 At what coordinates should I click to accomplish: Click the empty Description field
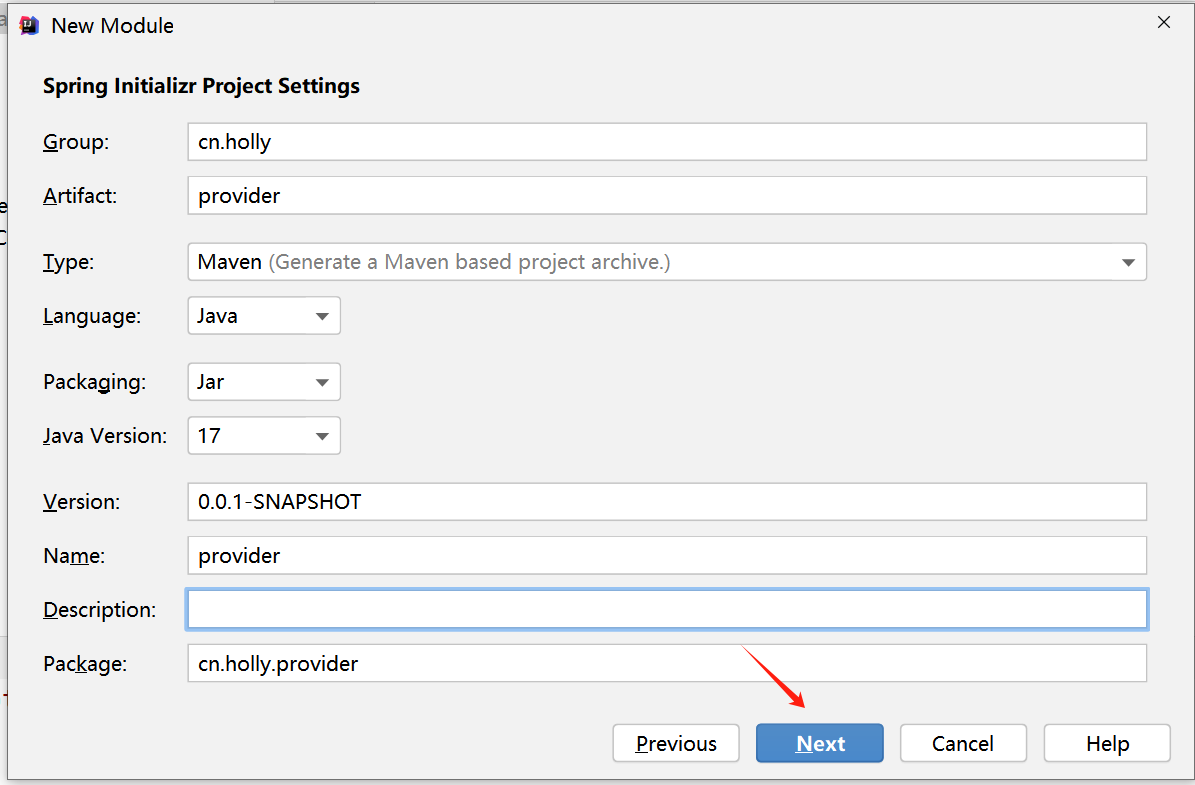(x=666, y=609)
